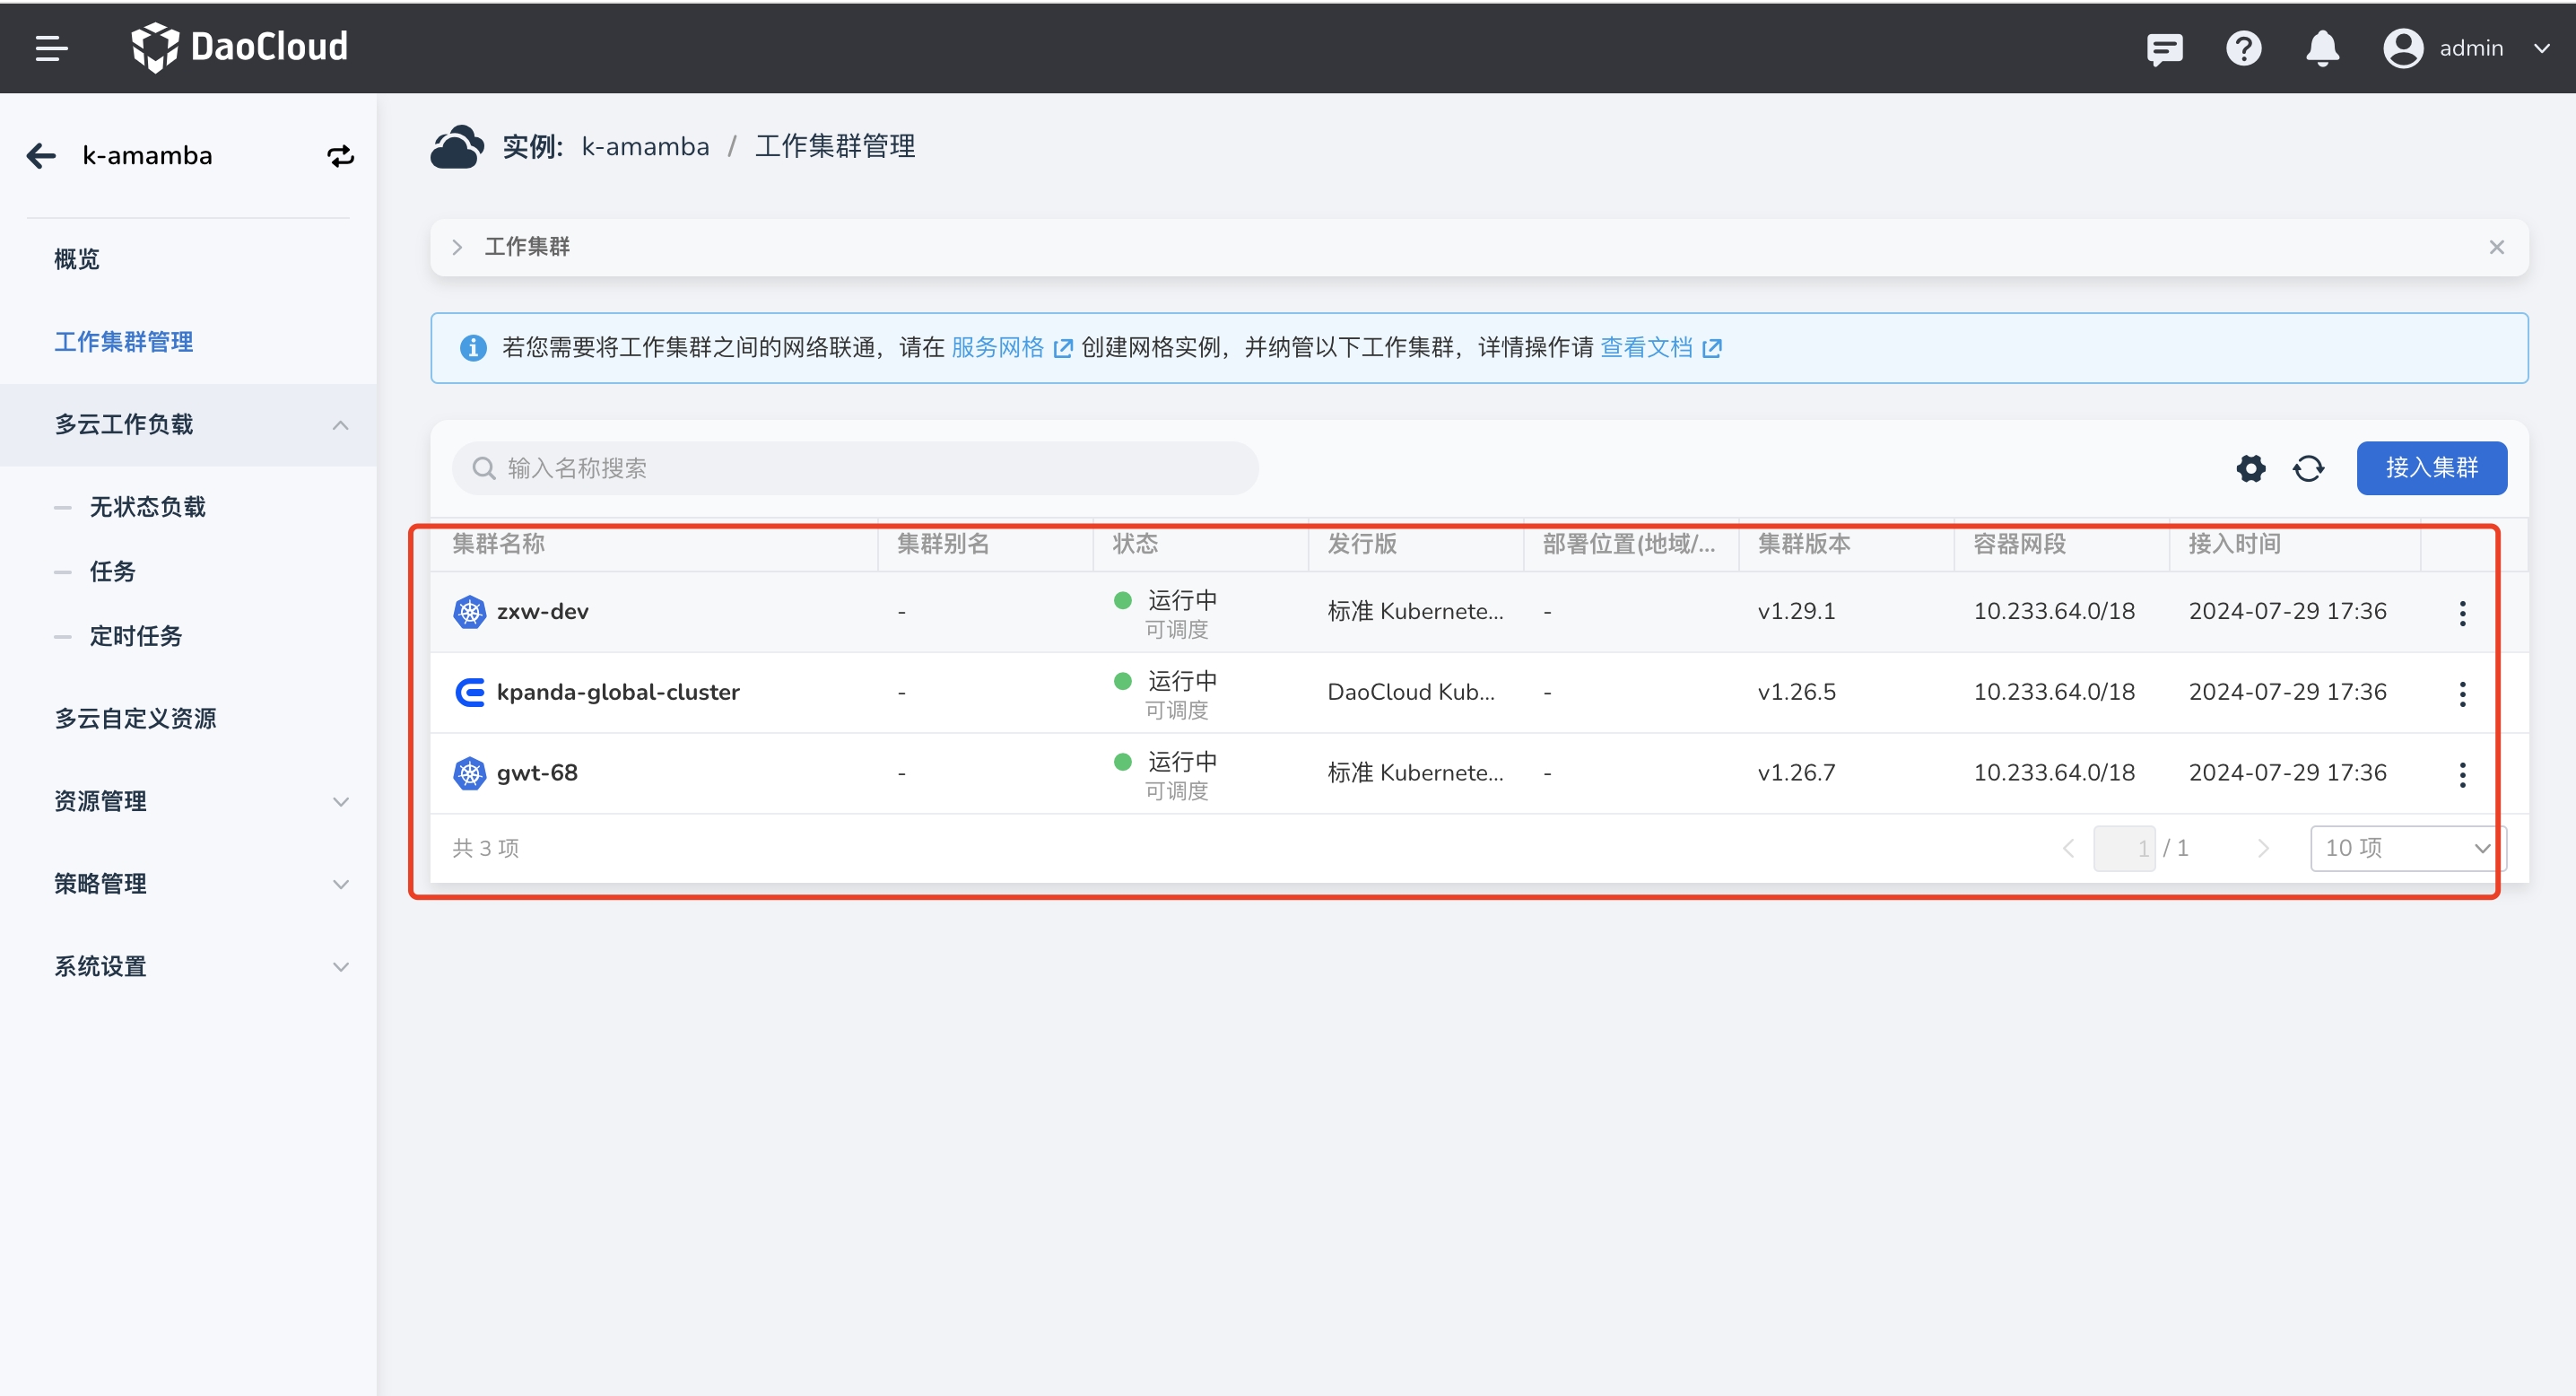Viewport: 2576px width, 1396px height.
Task: Open the notifications bell
Action: [2322, 48]
